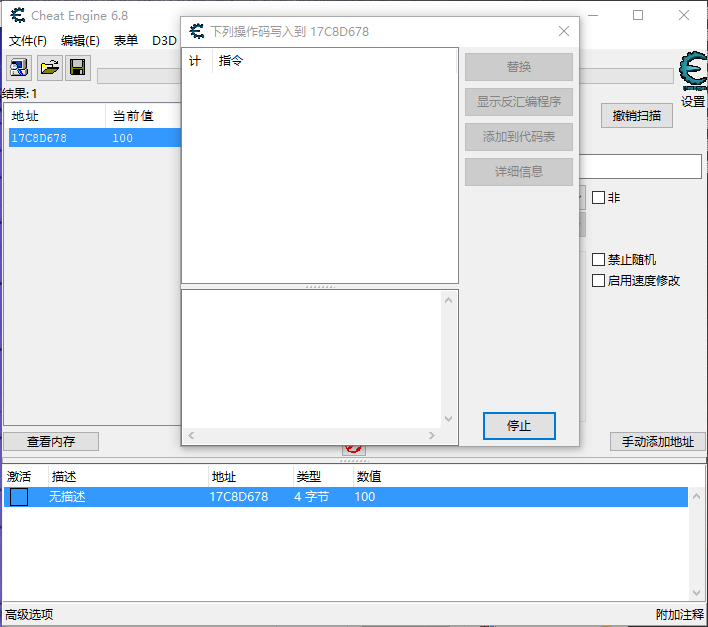Image resolution: width=708 pixels, height=627 pixels.
Task: Click 附加注释 in the status bar
Action: 680,614
